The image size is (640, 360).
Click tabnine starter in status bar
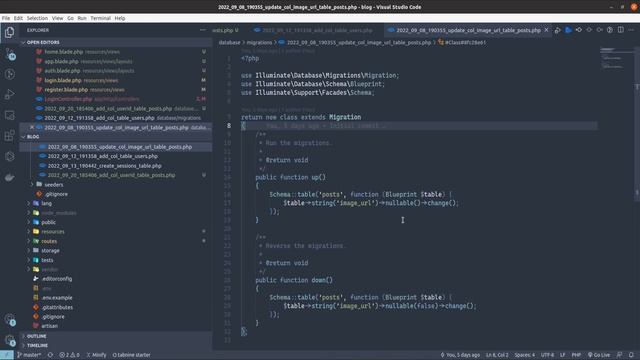[x=131, y=355]
